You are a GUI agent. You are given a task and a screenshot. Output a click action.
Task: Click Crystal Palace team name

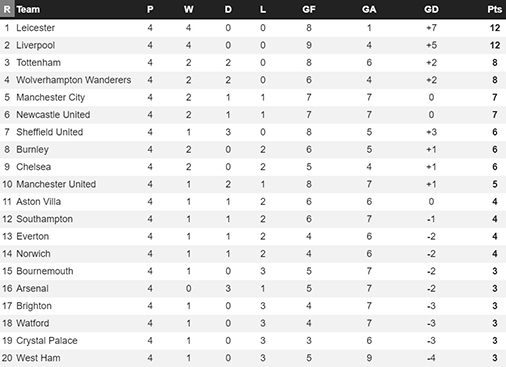[x=47, y=341]
